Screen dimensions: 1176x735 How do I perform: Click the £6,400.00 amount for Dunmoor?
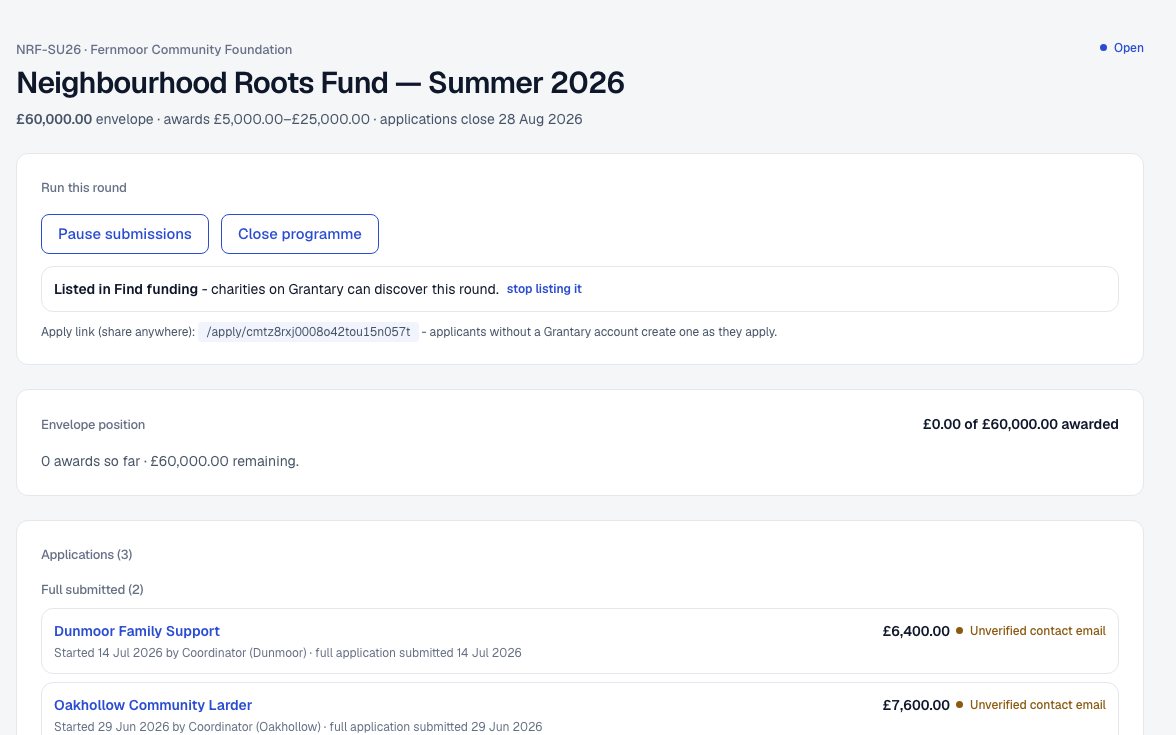pos(916,631)
